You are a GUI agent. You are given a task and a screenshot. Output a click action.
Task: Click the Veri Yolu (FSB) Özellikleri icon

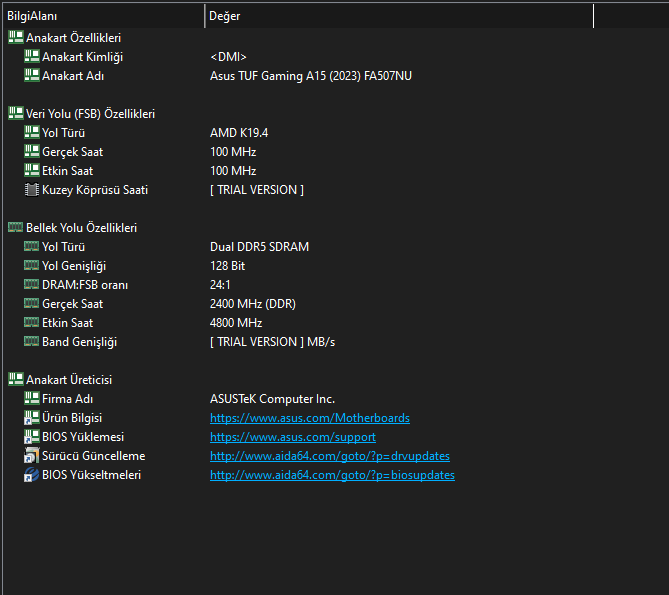point(15,114)
